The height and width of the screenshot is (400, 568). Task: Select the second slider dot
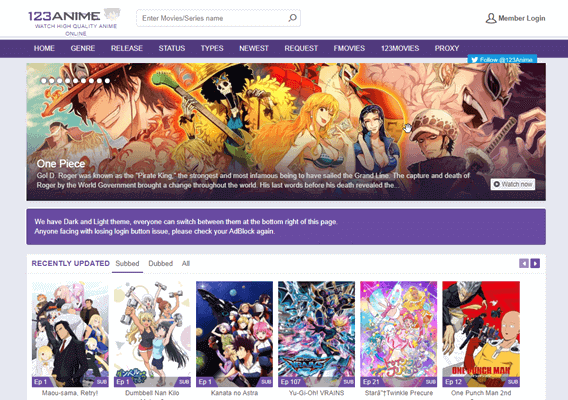click(x=52, y=81)
